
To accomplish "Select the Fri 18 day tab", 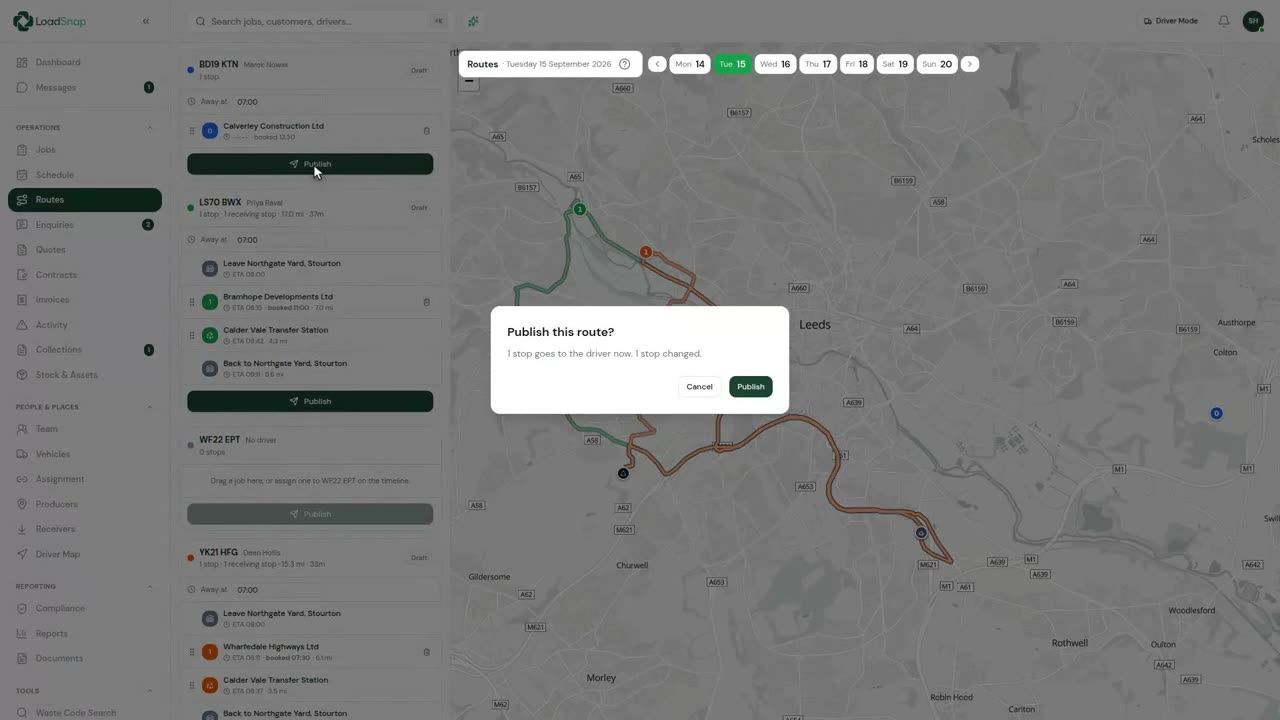I will coord(857,64).
